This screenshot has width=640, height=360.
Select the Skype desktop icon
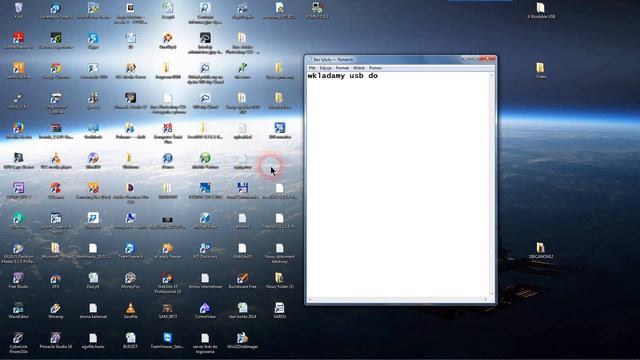(x=93, y=41)
